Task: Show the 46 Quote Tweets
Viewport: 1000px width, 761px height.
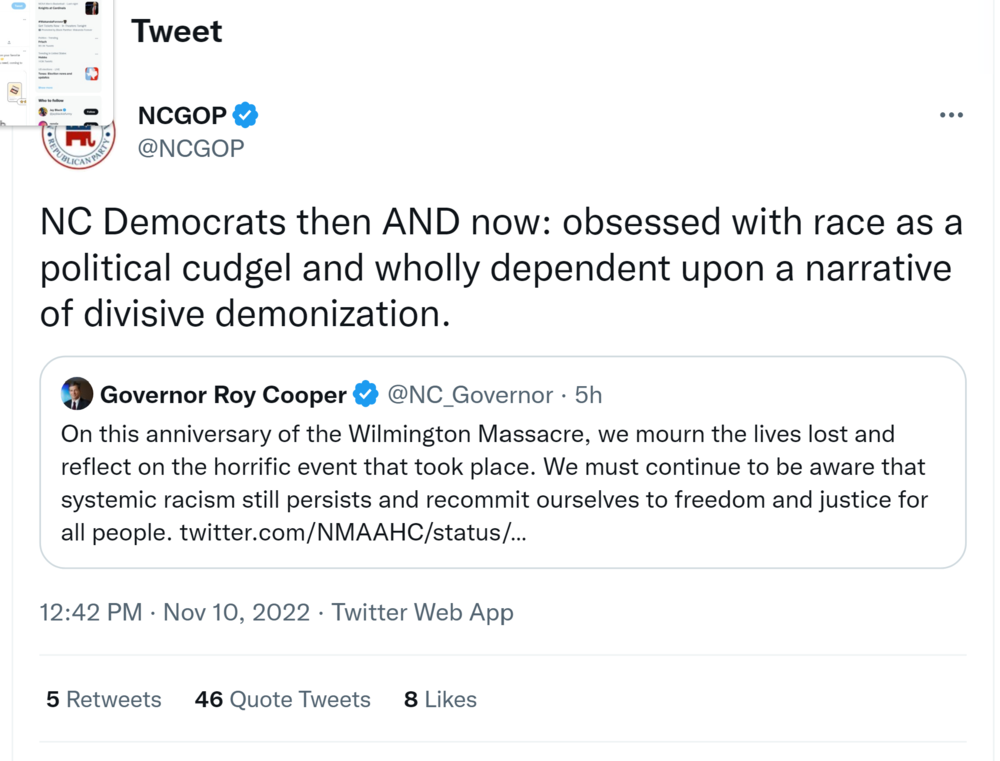Action: (283, 699)
